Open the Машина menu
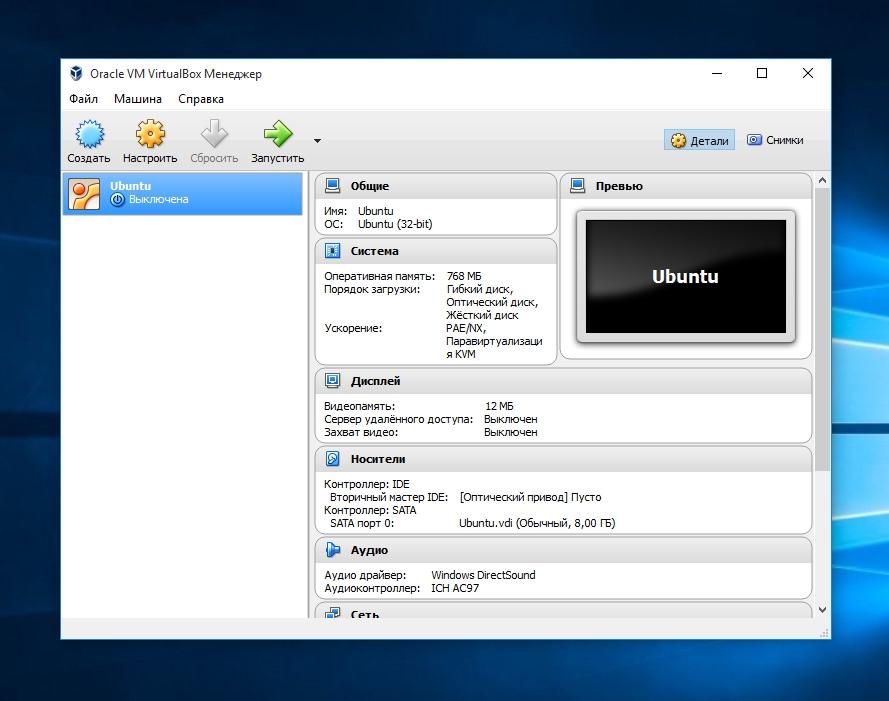This screenshot has width=889, height=701. tap(138, 99)
